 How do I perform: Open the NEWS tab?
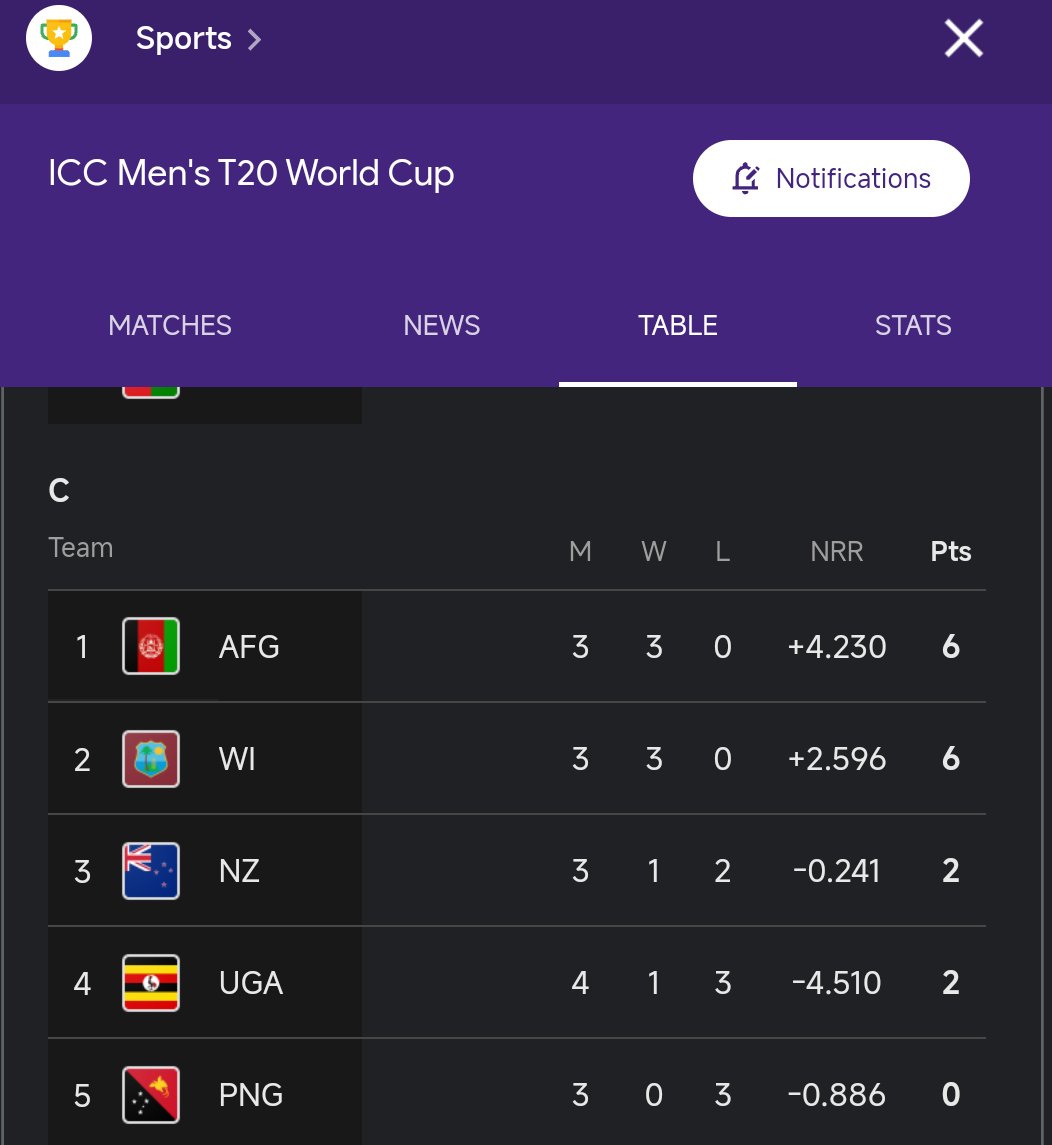pyautogui.click(x=442, y=326)
